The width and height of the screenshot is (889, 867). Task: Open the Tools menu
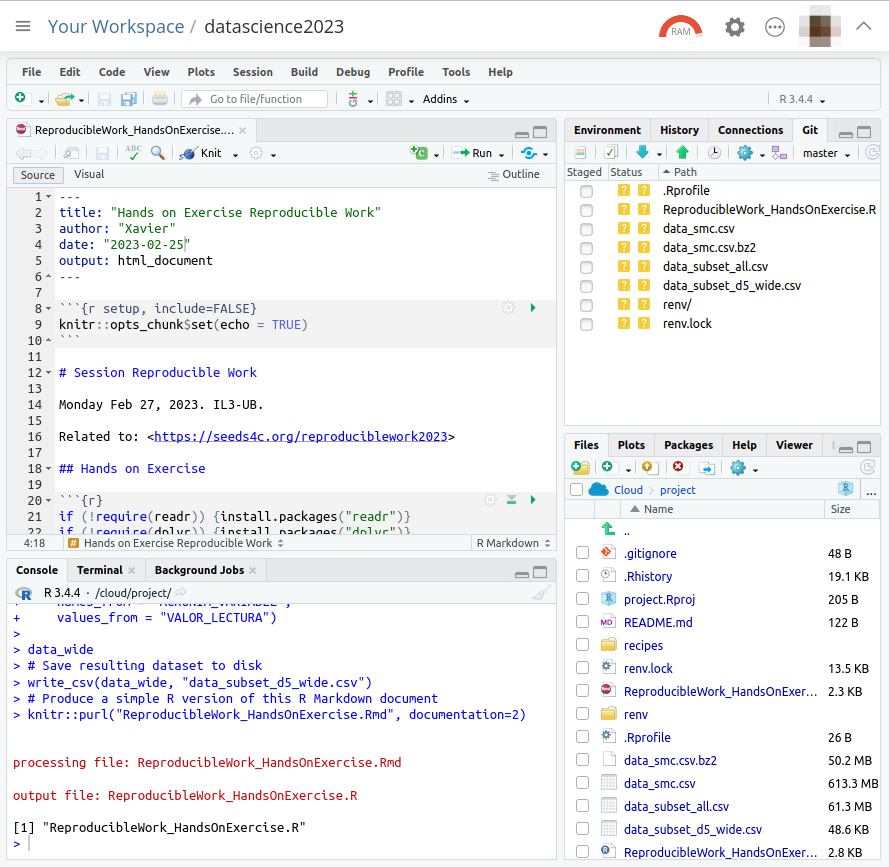point(456,72)
